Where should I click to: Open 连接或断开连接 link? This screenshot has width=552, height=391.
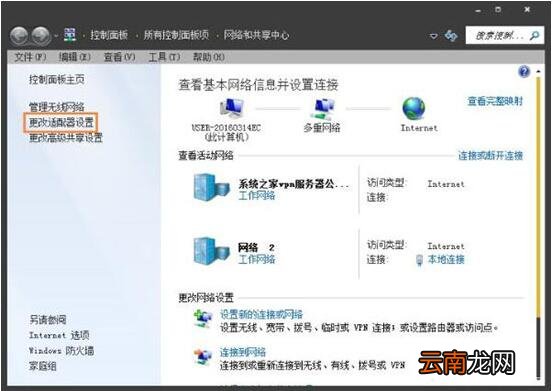(490, 156)
